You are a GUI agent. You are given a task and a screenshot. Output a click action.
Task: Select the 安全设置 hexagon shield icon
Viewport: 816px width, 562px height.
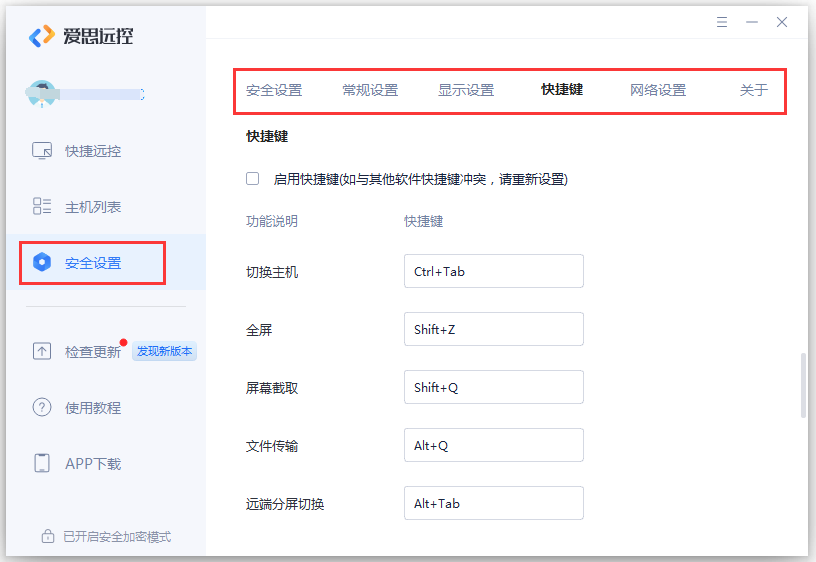tap(42, 262)
